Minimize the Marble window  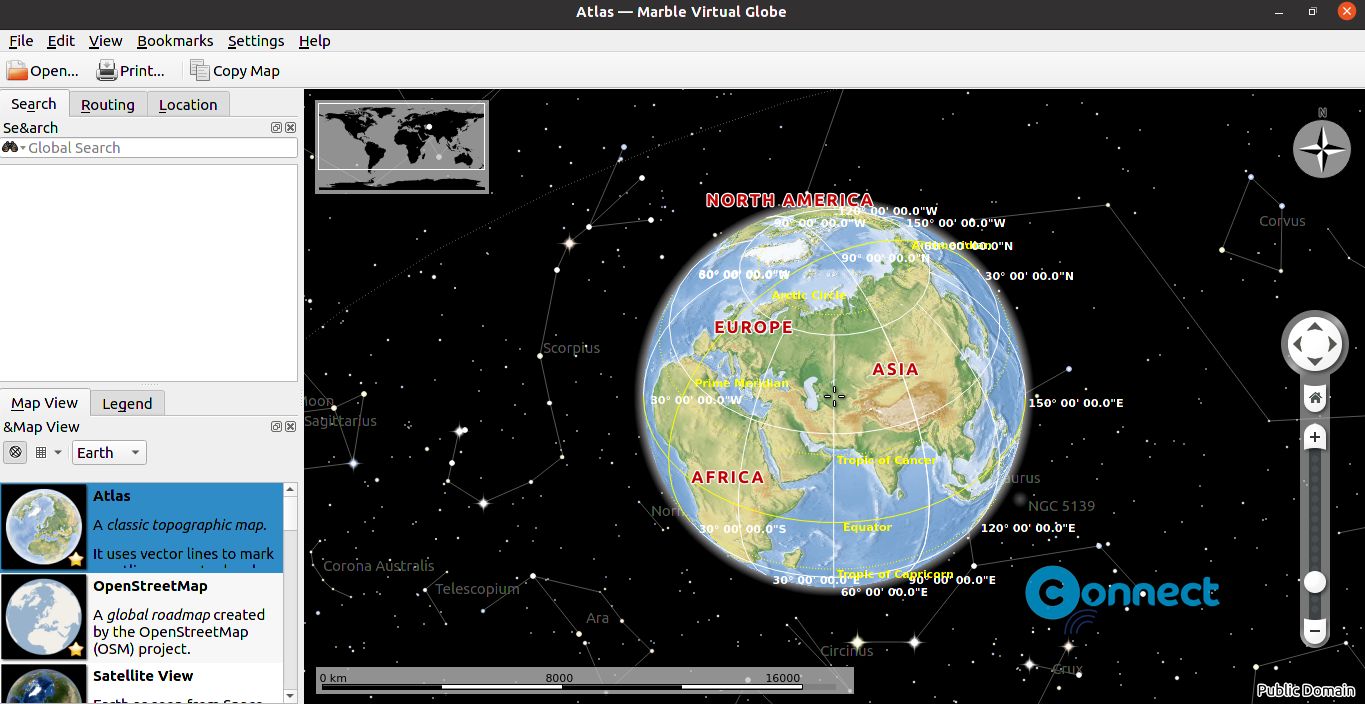click(1279, 12)
